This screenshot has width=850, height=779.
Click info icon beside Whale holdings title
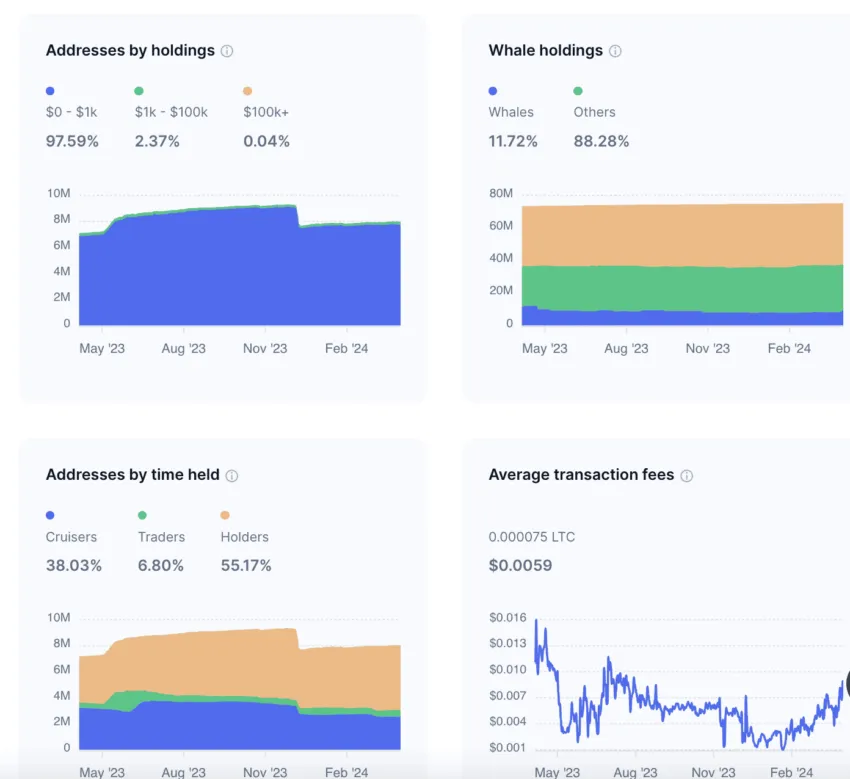[615, 51]
